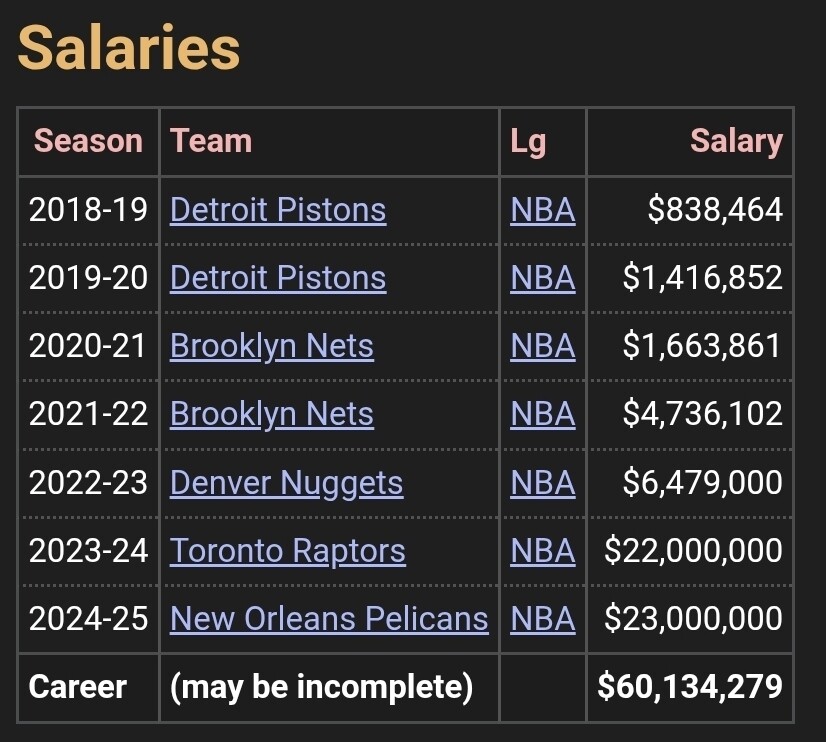The width and height of the screenshot is (826, 742).
Task: Sort table by Lg column header
Action: click(528, 141)
